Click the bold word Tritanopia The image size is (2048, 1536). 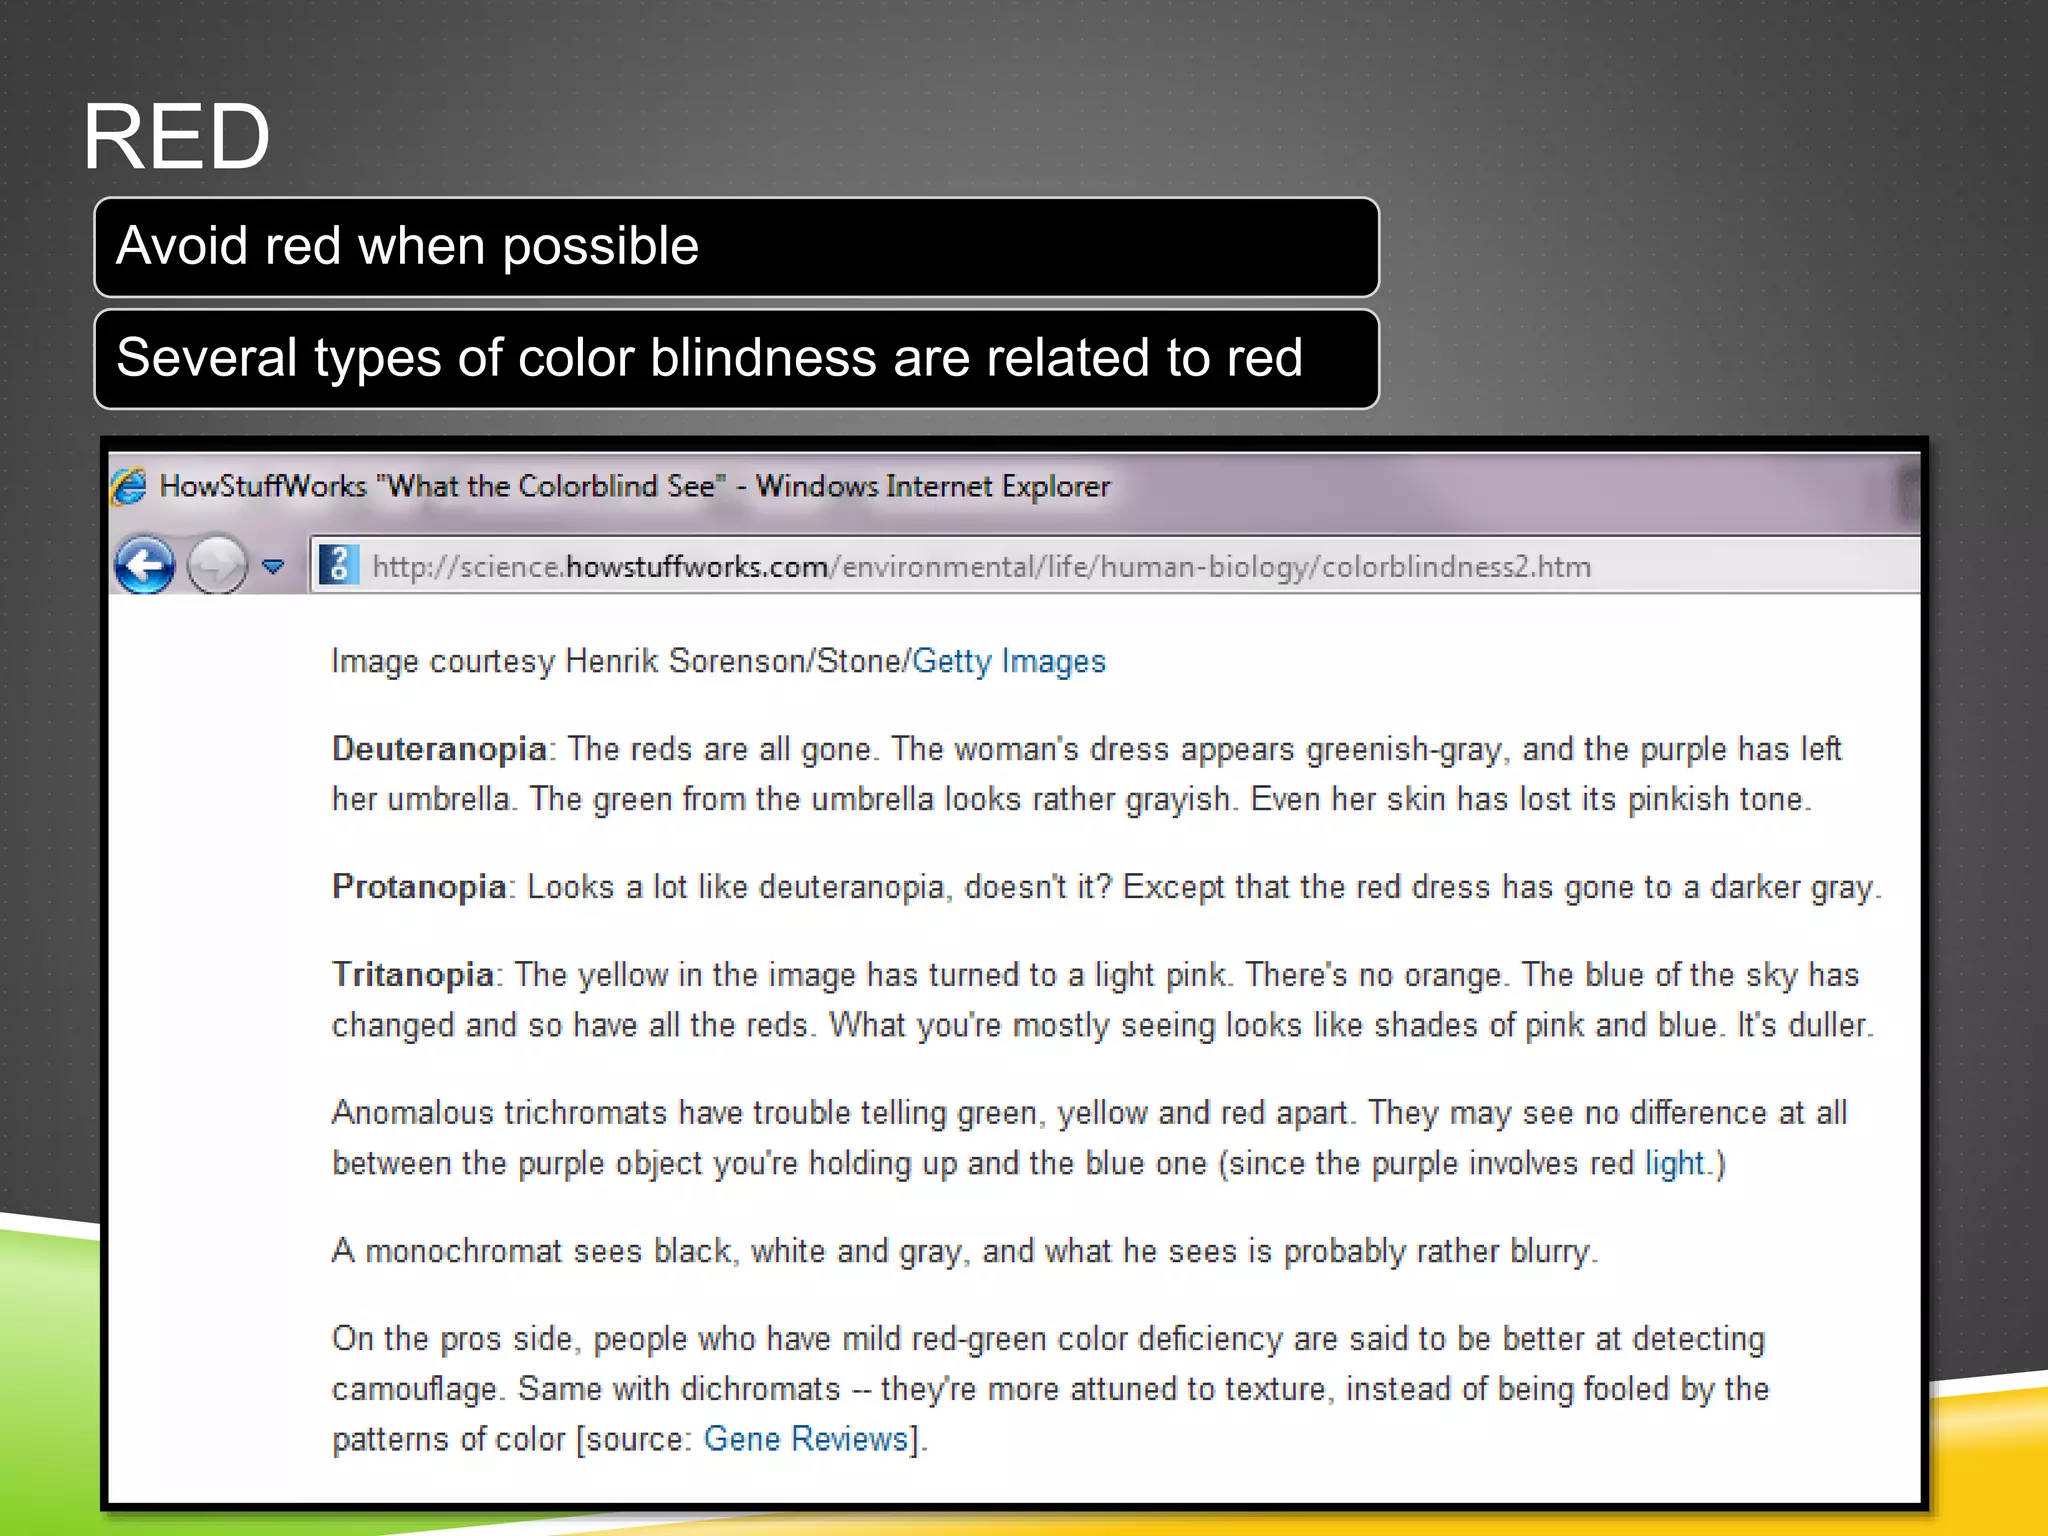click(x=413, y=975)
